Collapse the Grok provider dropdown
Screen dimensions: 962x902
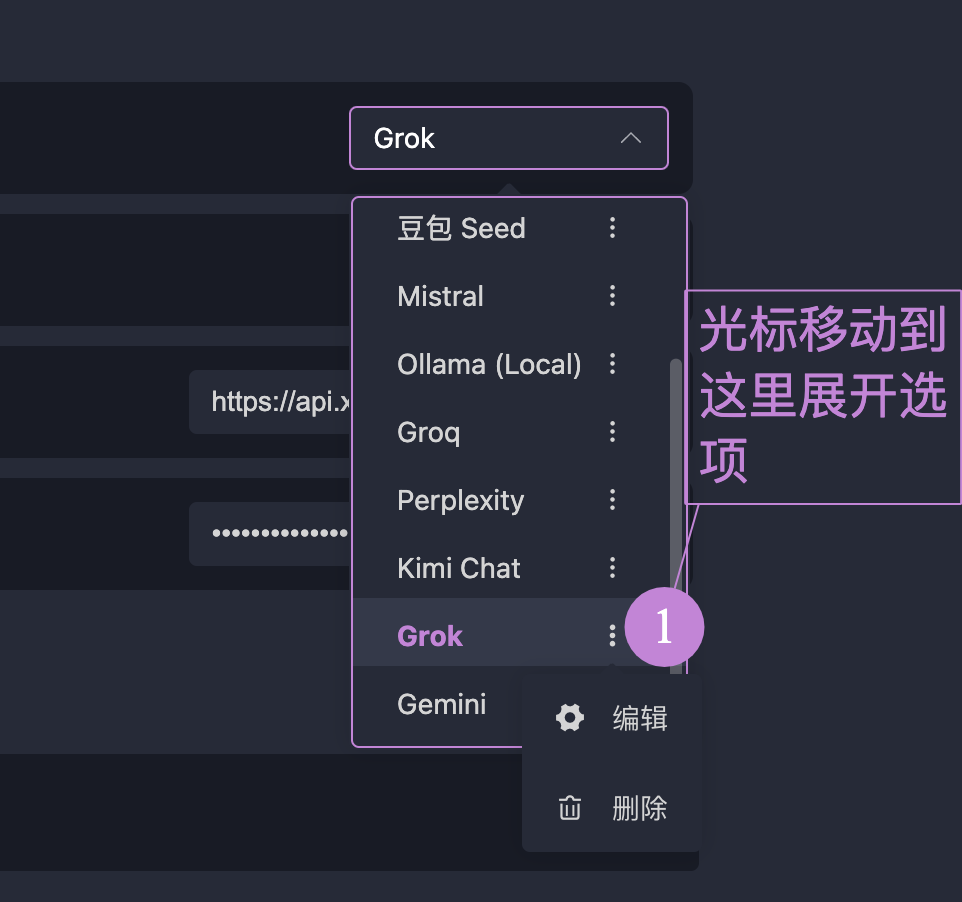click(x=508, y=138)
